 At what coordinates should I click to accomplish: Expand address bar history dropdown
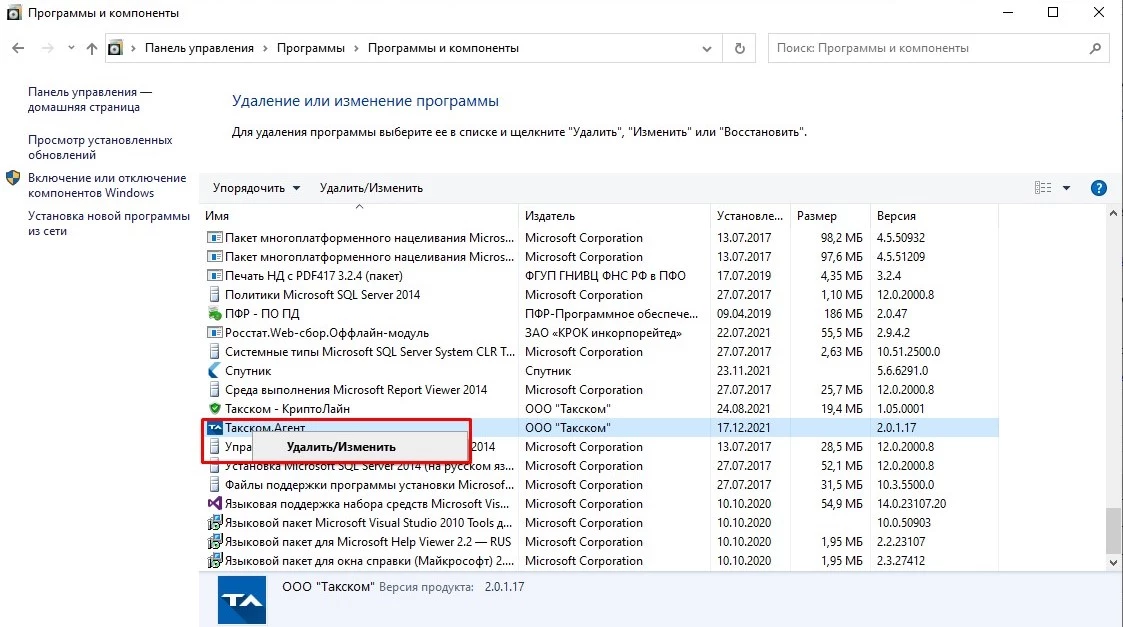(707, 49)
